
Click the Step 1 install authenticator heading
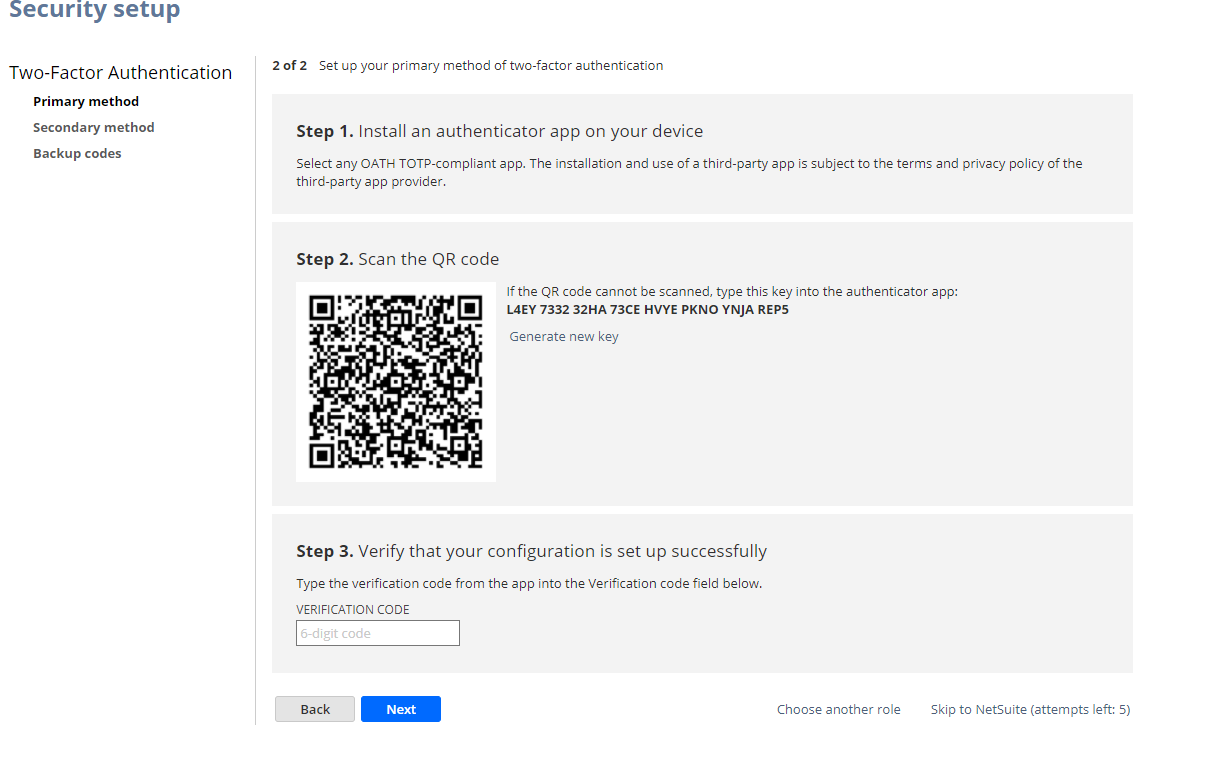[499, 131]
